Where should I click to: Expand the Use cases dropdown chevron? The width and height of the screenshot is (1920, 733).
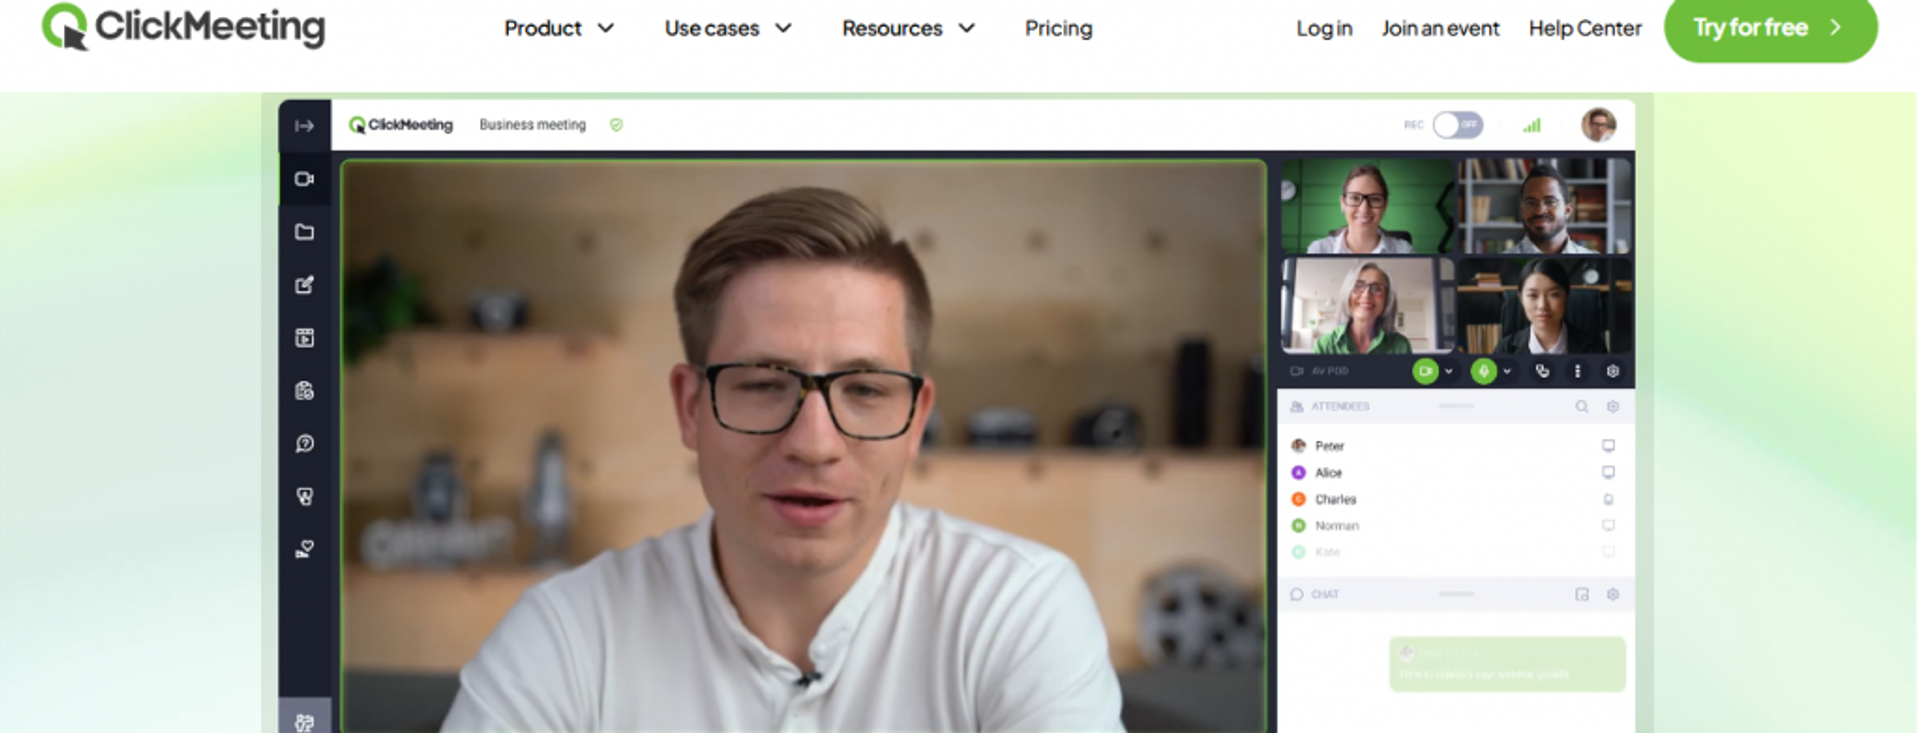tap(784, 28)
